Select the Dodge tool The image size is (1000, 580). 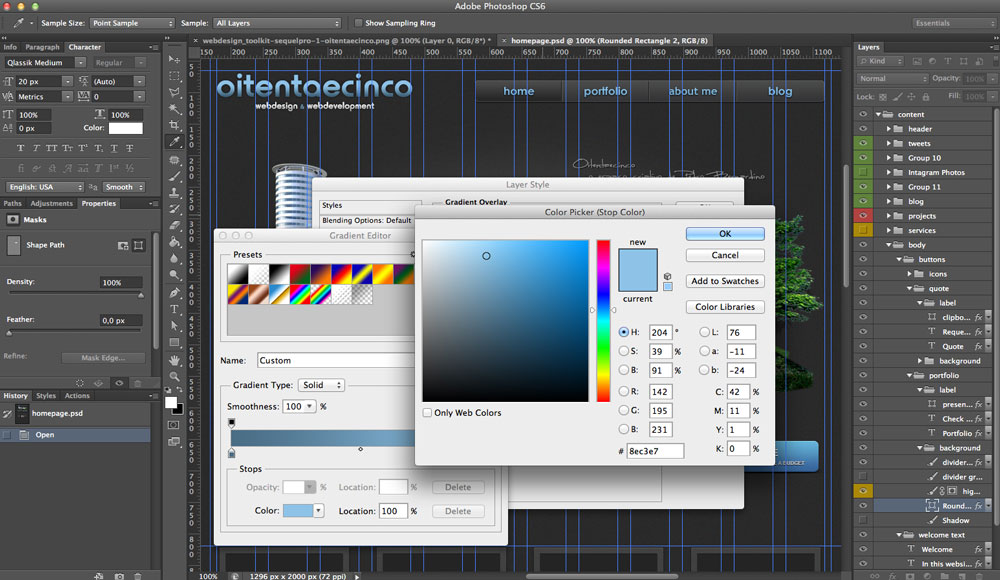click(x=174, y=276)
